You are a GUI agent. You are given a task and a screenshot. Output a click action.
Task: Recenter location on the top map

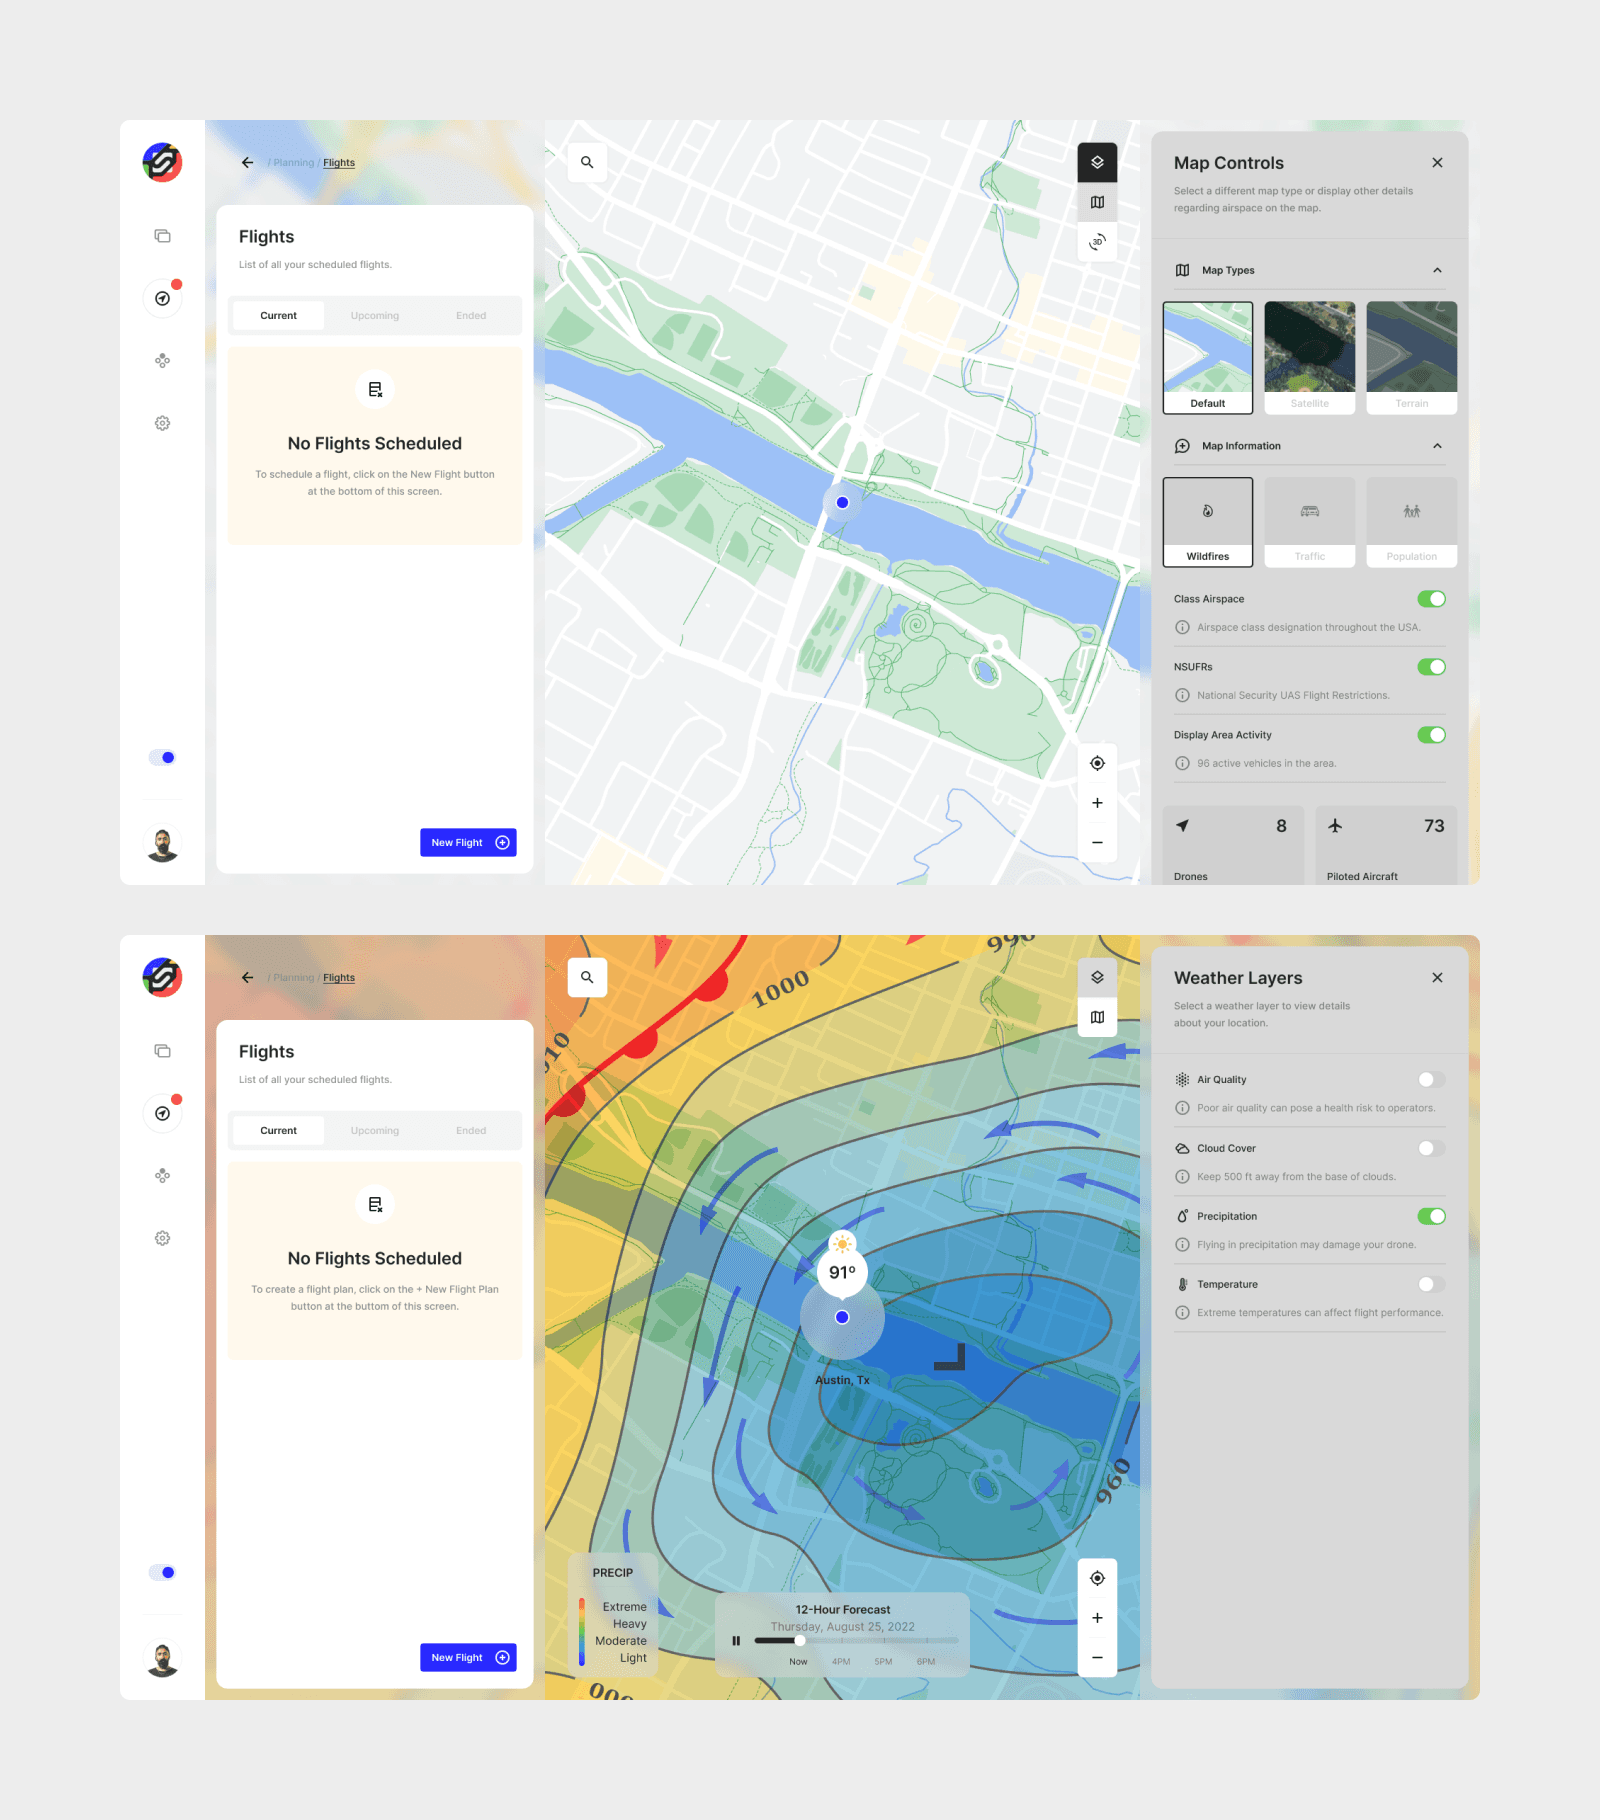[1097, 763]
